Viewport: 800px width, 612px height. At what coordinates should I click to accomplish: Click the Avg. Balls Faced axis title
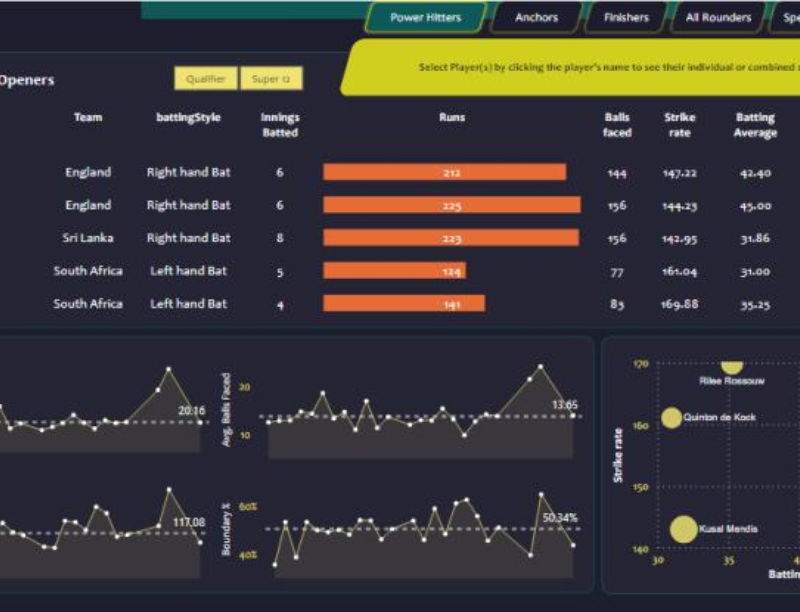(x=227, y=410)
